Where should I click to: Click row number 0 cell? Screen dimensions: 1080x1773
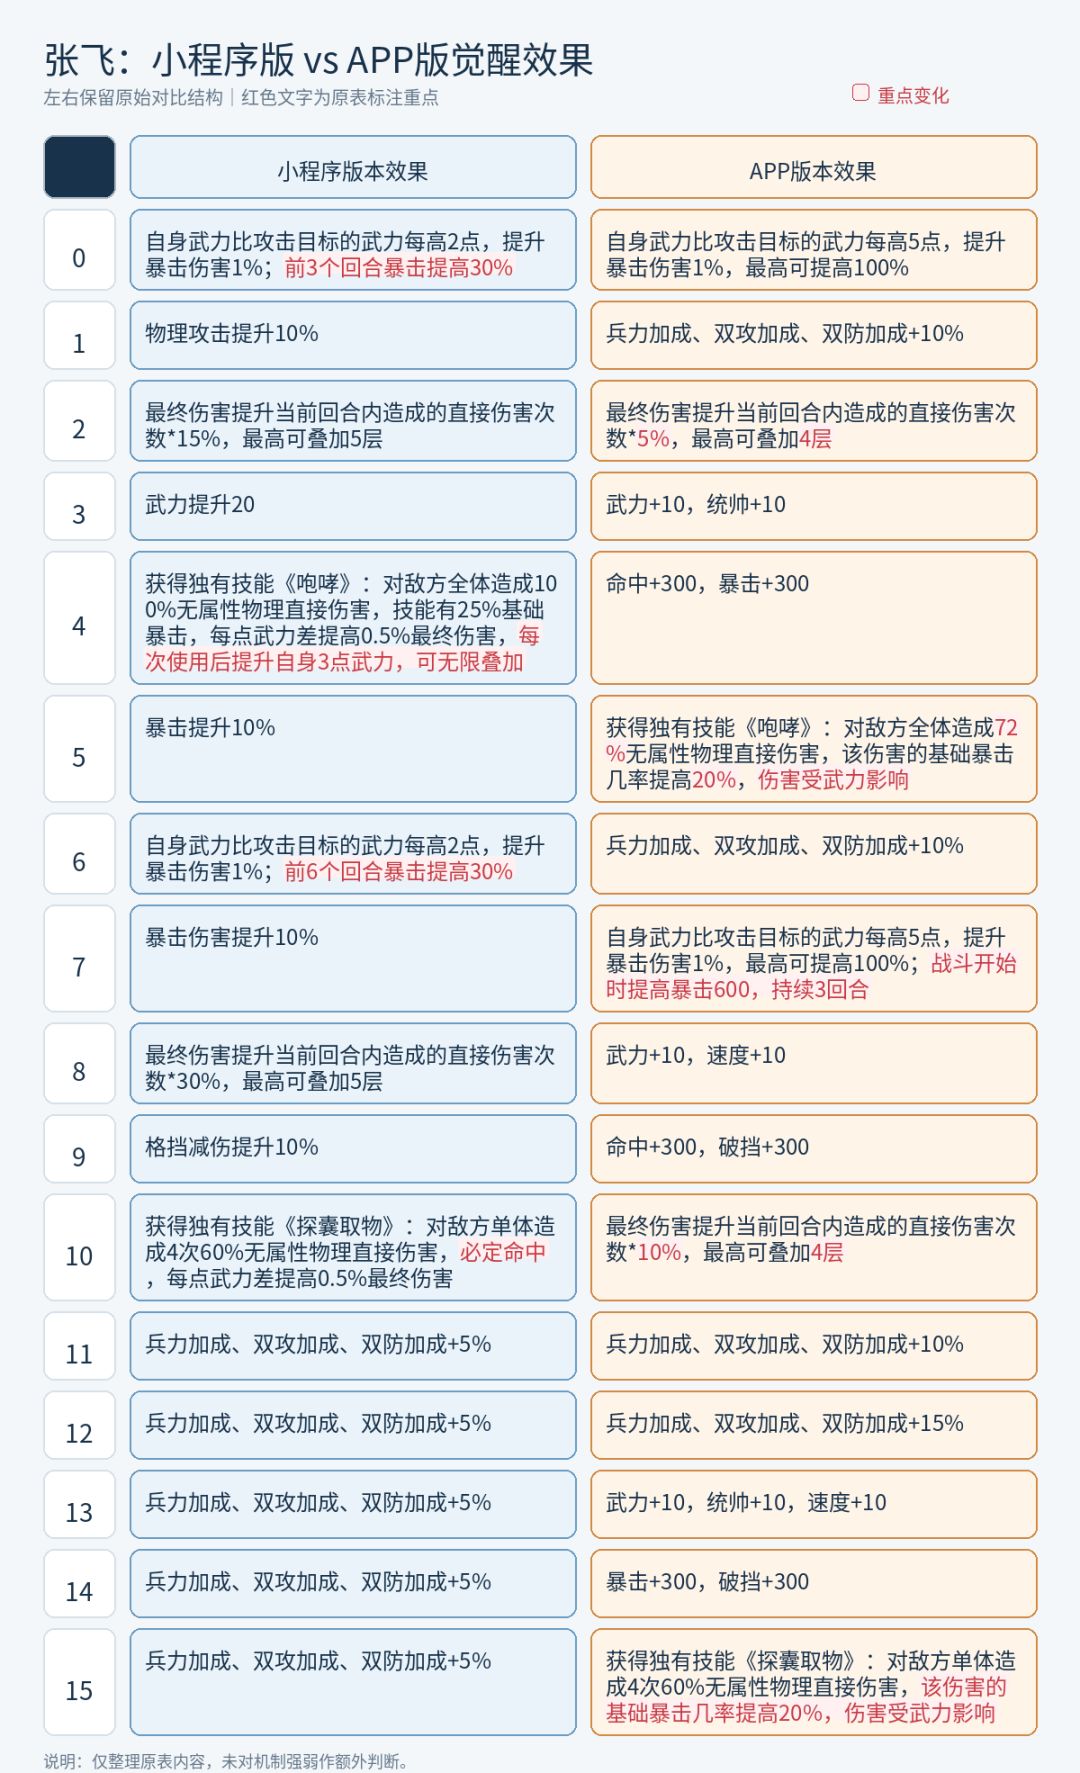(79, 250)
